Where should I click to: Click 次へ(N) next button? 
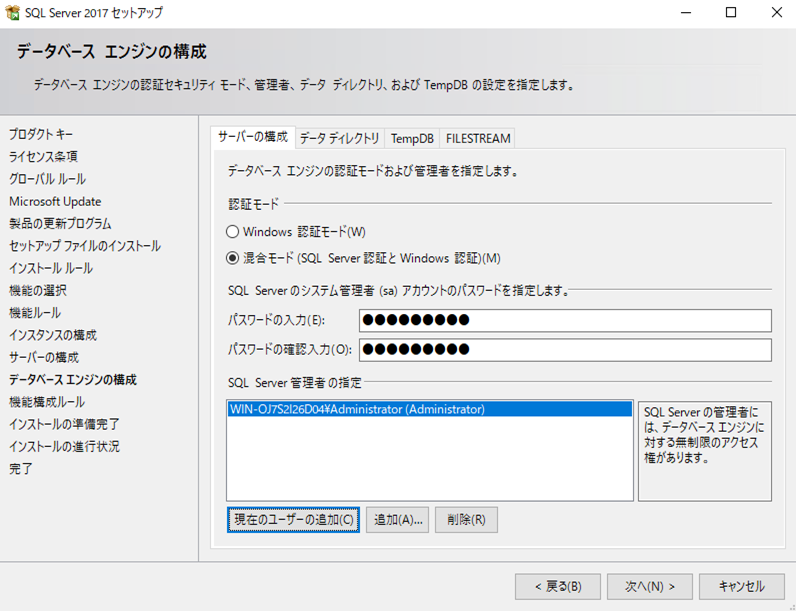pos(650,587)
